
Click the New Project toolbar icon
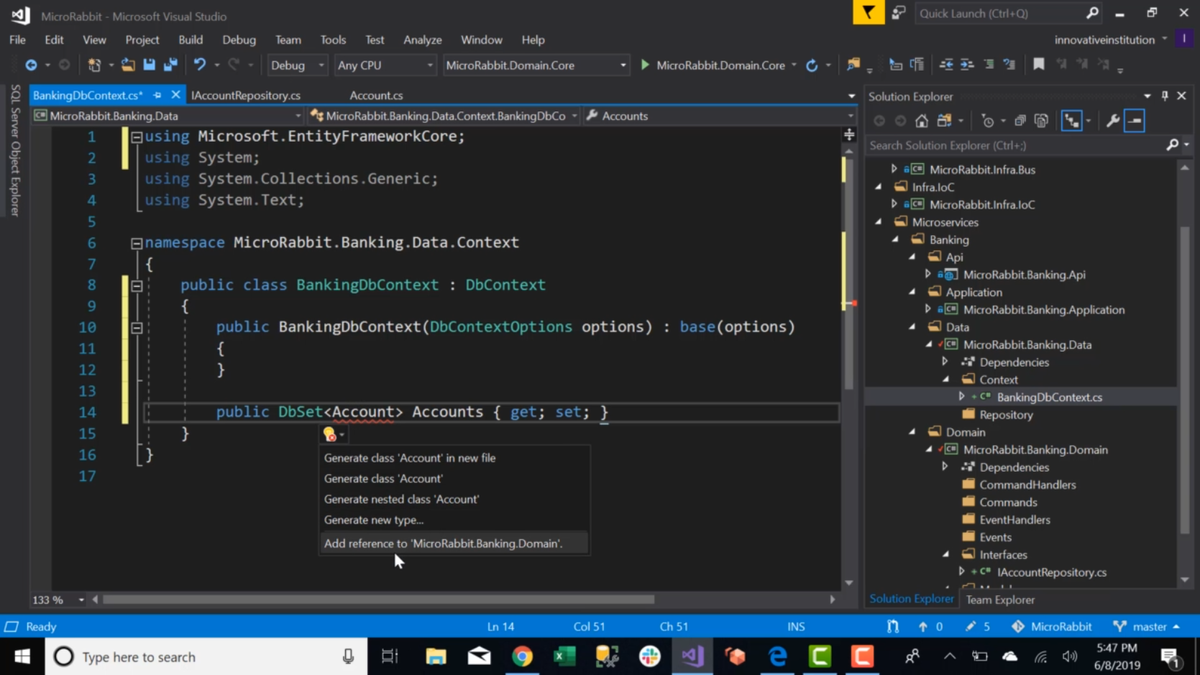(94, 65)
